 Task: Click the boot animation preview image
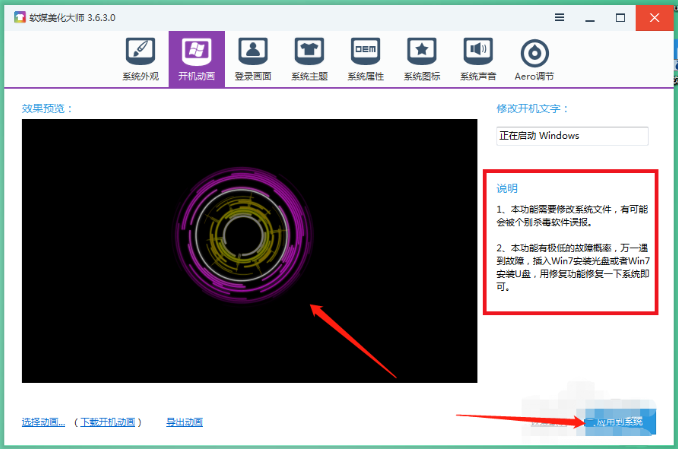pyautogui.click(x=249, y=251)
